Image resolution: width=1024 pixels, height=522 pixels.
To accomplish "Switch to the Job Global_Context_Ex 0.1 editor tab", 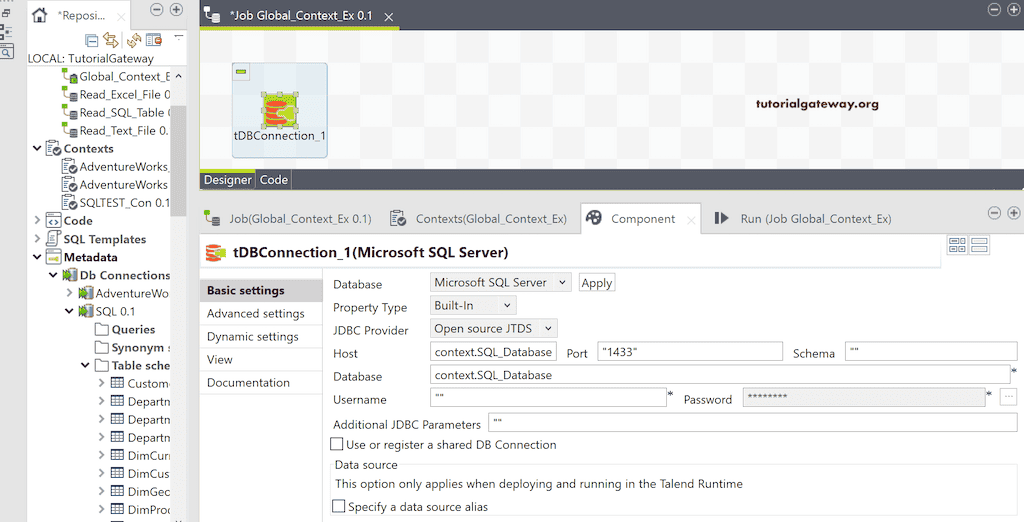I will (x=300, y=15).
